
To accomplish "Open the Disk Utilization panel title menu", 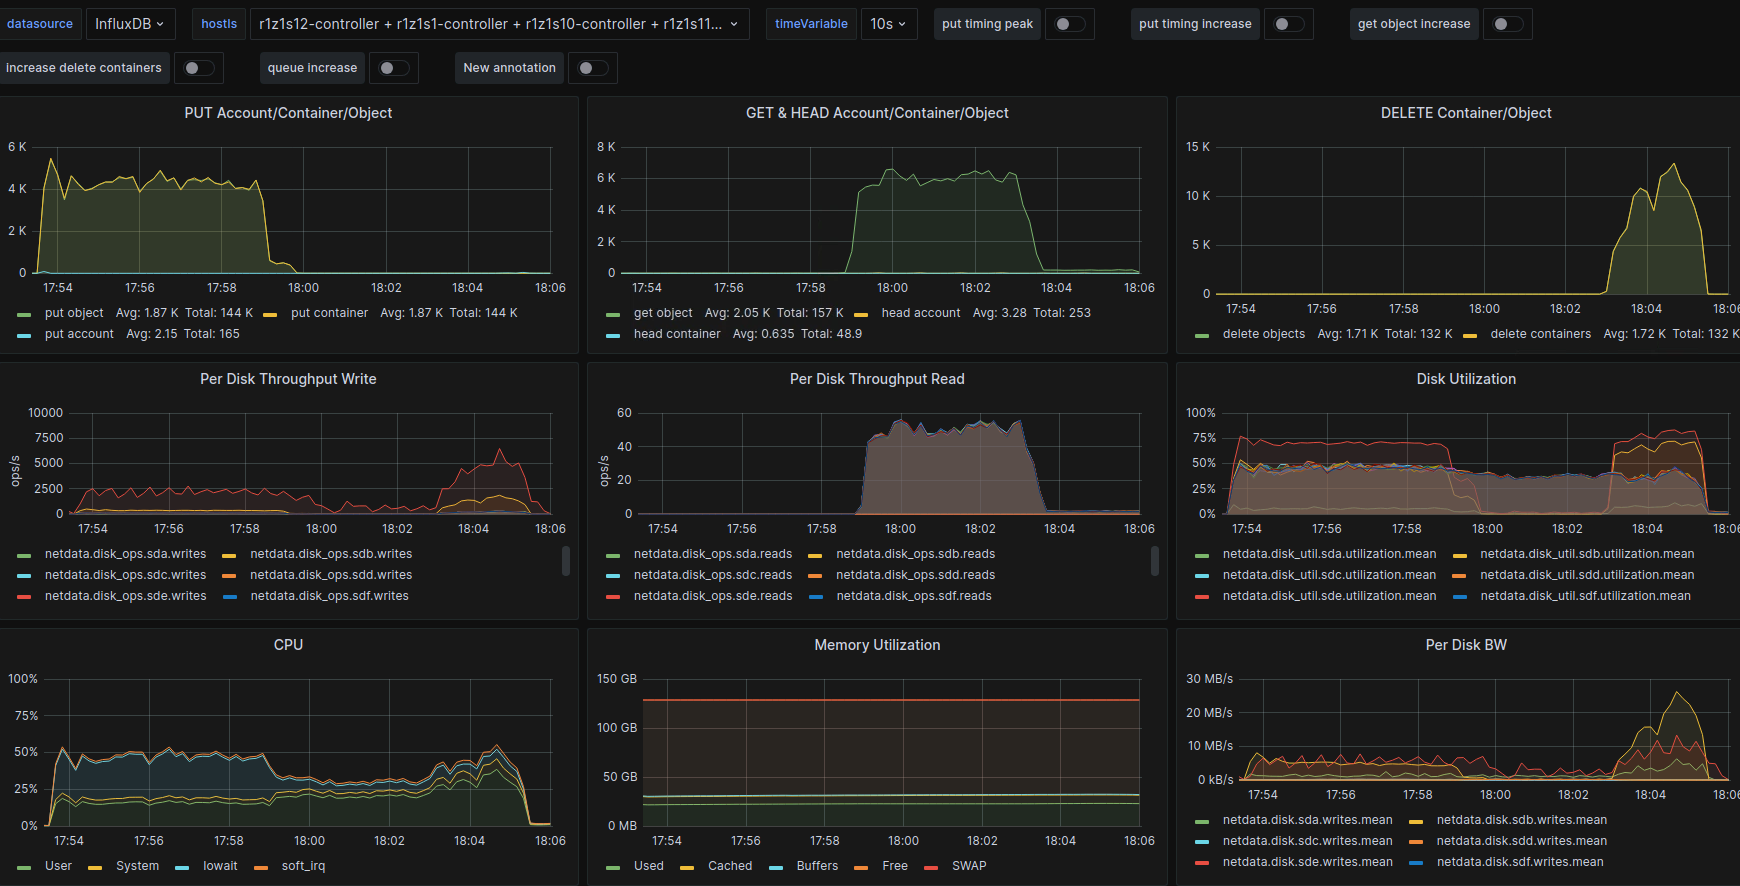I will coord(1465,379).
